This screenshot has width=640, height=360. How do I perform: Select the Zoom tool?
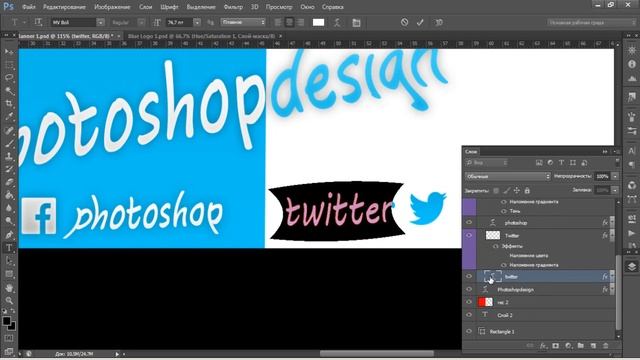[9, 301]
